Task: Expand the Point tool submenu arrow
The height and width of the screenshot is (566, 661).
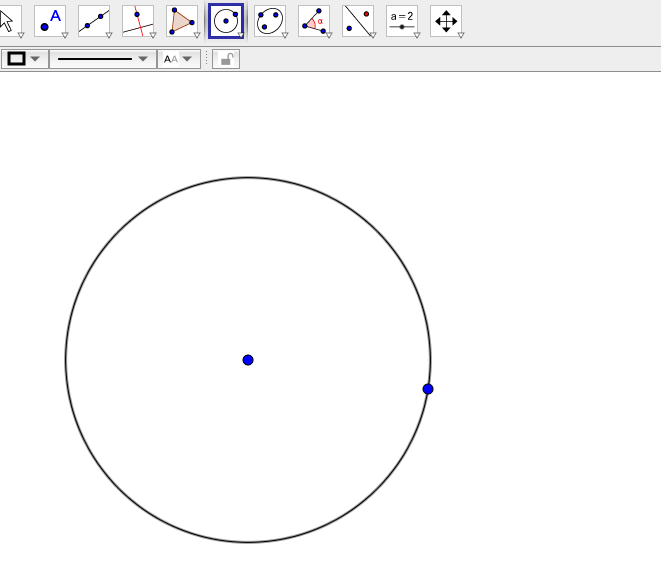Action: click(x=64, y=35)
